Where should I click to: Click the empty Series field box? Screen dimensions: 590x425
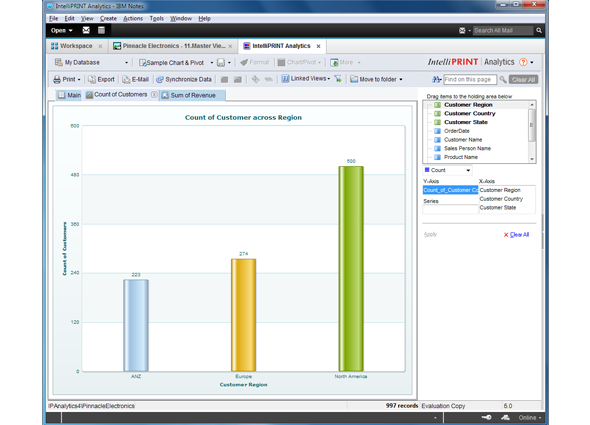[x=450, y=209]
